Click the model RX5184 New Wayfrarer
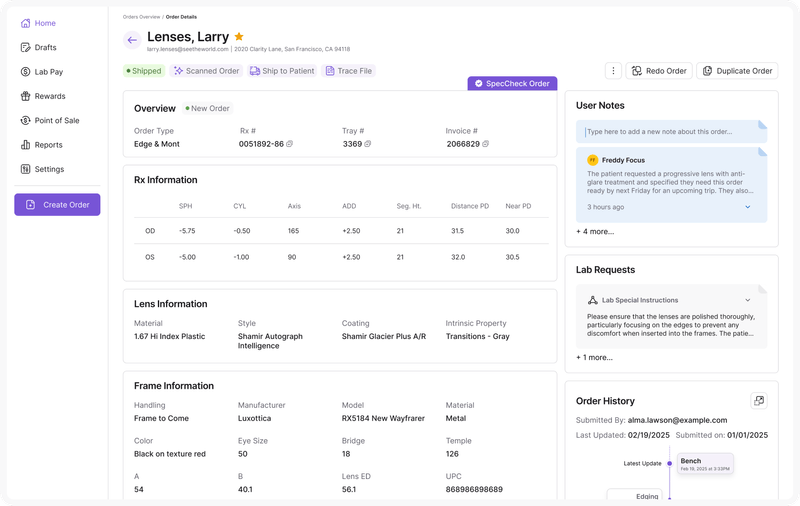This screenshot has height=506, width=800. click(x=383, y=418)
